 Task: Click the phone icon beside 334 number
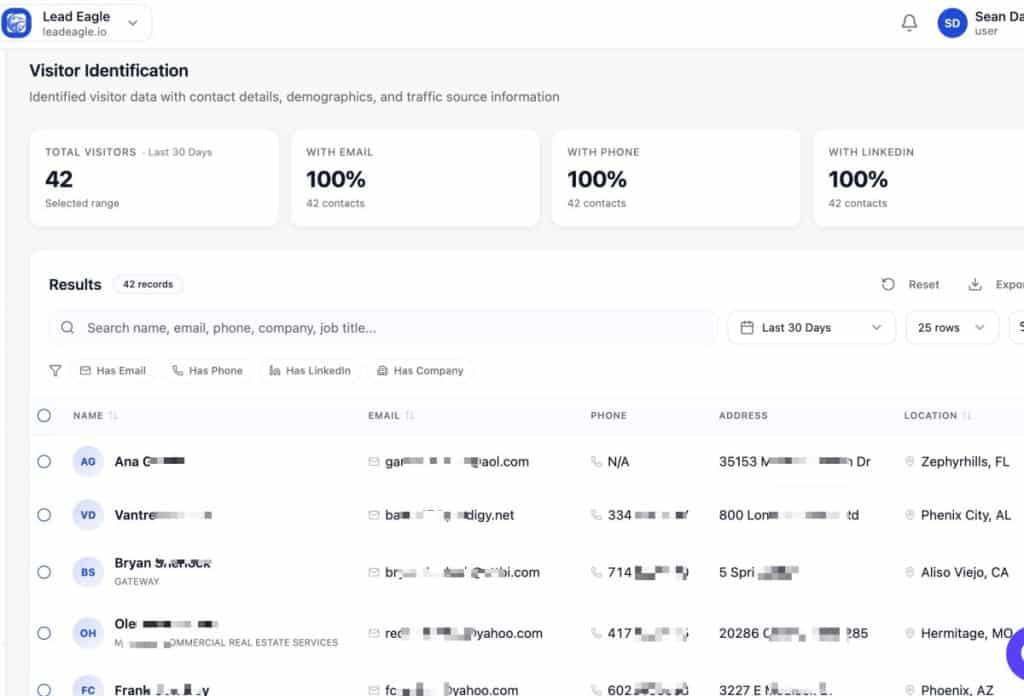[x=596, y=515]
